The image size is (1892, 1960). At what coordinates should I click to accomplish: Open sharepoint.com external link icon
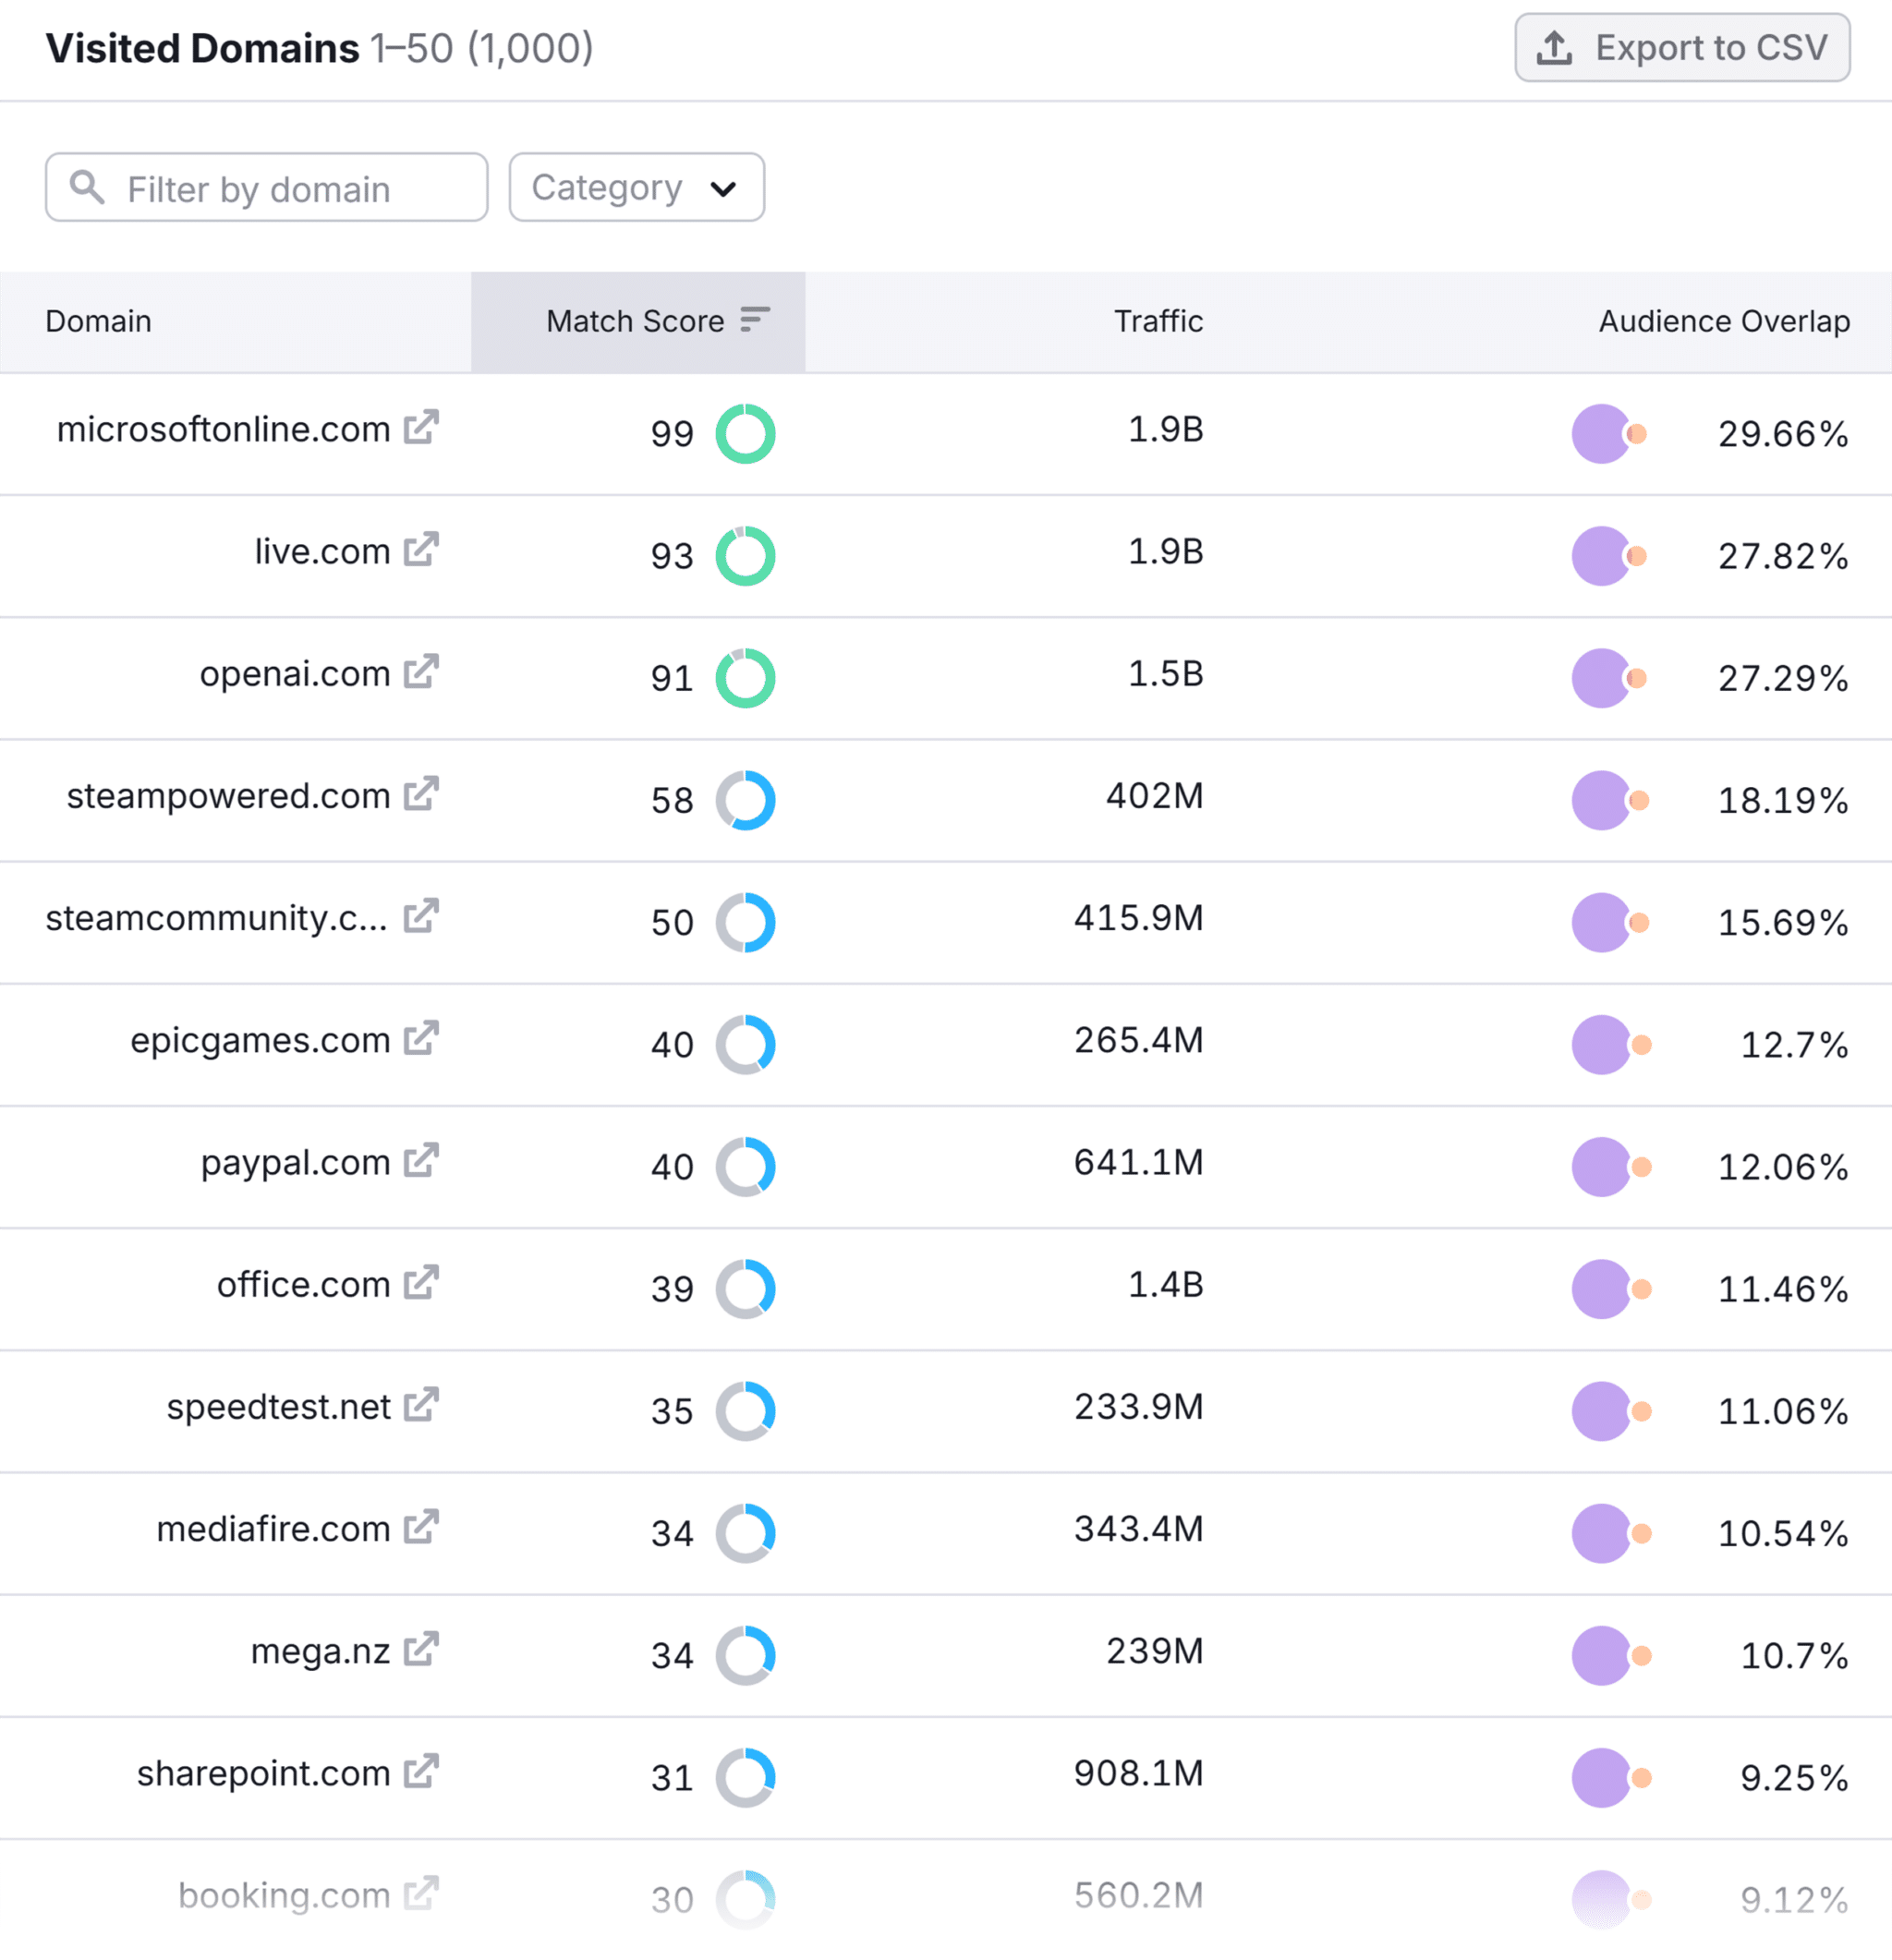tap(421, 1771)
